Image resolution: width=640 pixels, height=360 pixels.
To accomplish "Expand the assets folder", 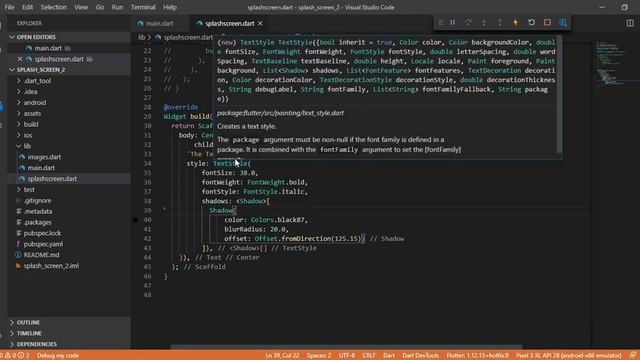I will click(69, 113).
